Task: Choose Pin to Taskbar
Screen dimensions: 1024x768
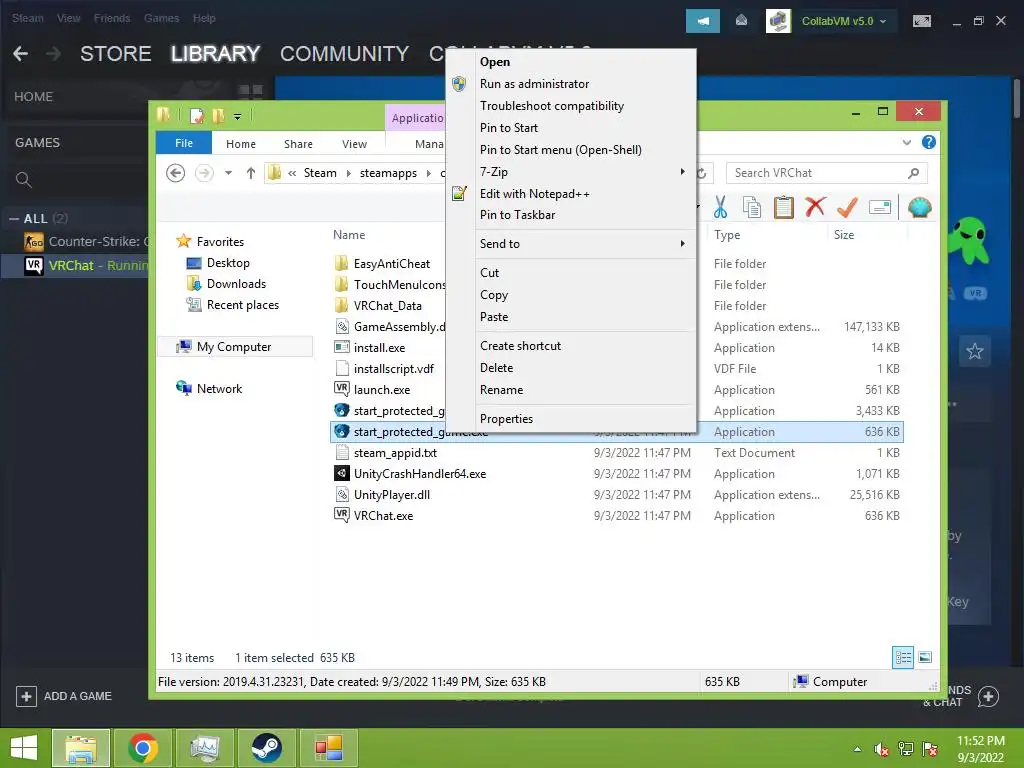Action: (517, 215)
